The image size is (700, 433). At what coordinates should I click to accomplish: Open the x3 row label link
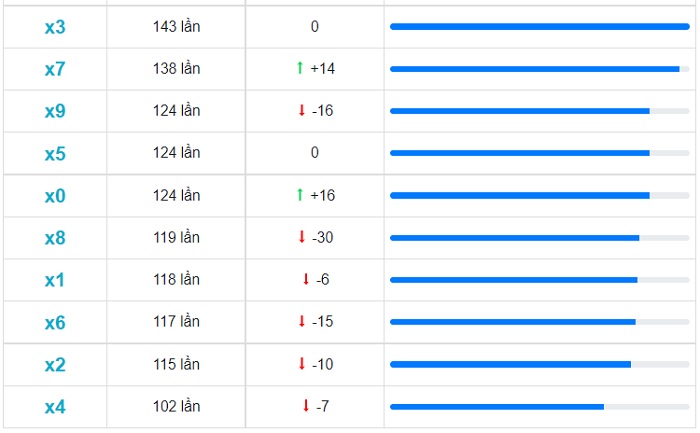point(55,27)
